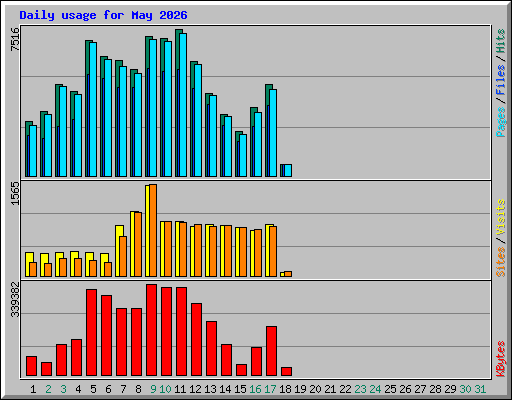Click day 21 on the x-axis
Screen dimensions: 512x400
click(x=330, y=389)
